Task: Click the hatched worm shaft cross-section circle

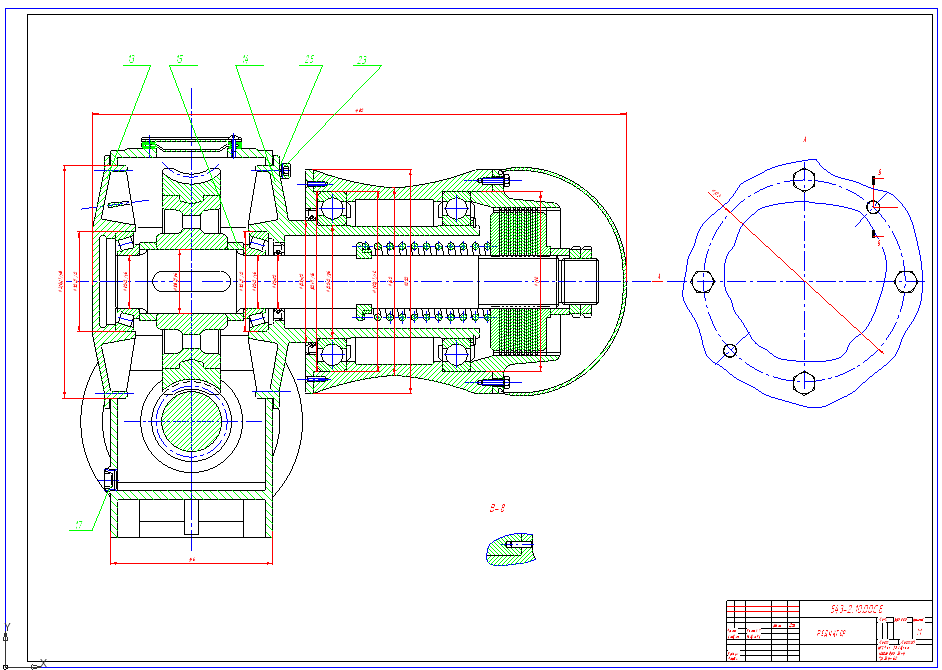Action: [x=192, y=421]
